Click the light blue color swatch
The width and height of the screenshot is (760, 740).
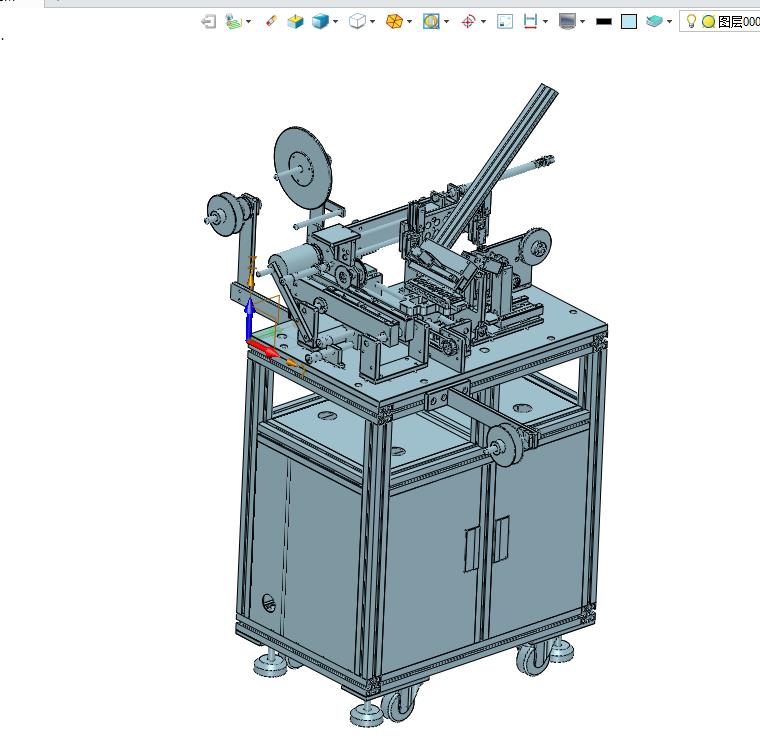[629, 22]
